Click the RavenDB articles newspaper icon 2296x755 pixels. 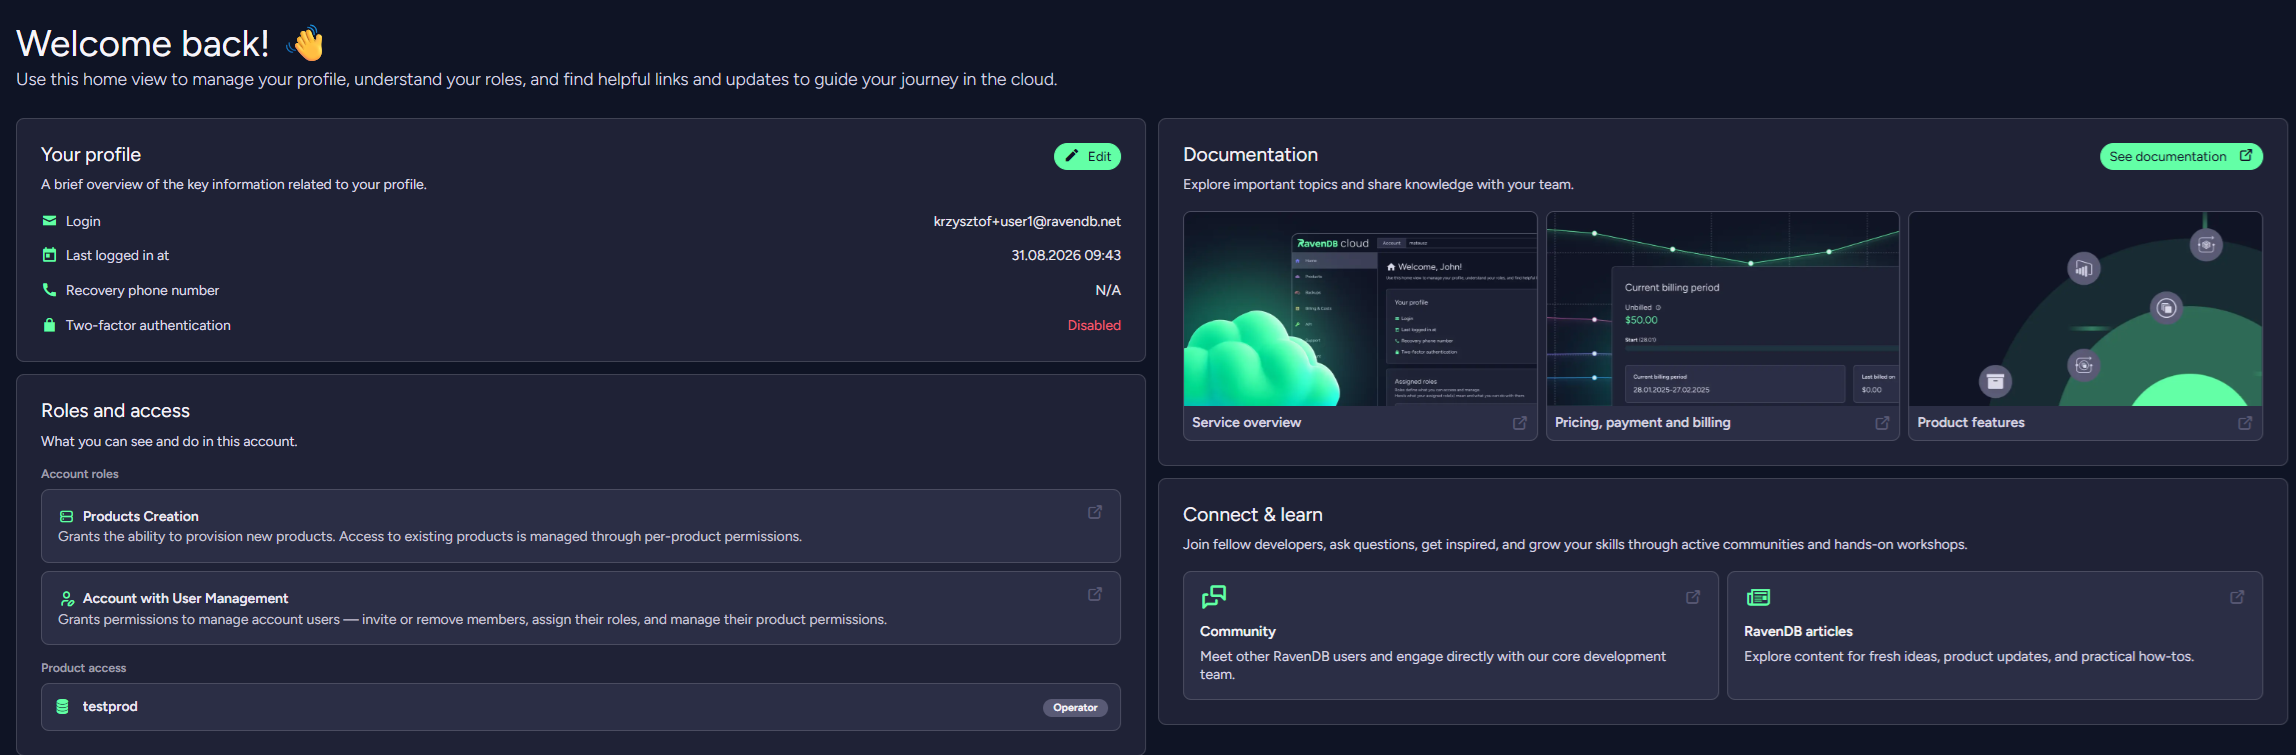[1758, 597]
